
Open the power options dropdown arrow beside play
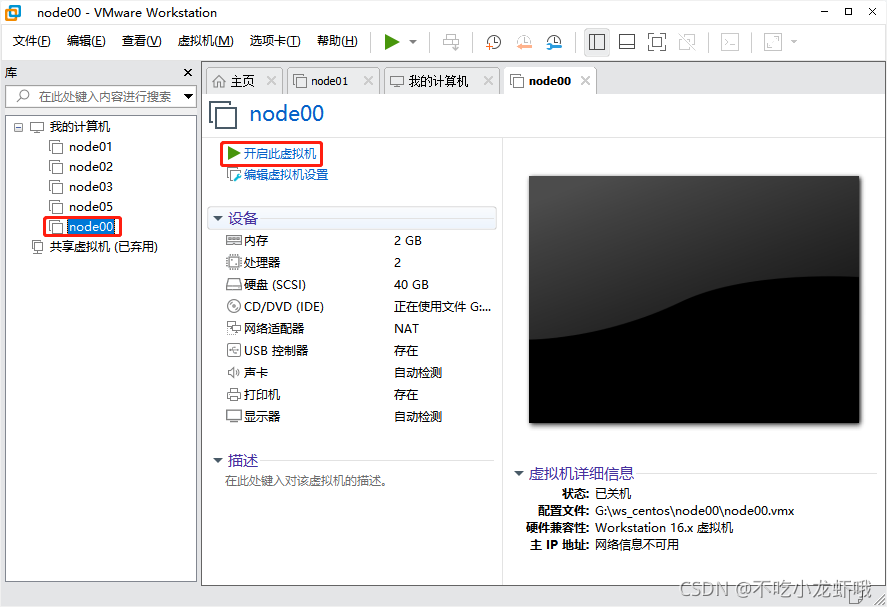pyautogui.click(x=413, y=42)
